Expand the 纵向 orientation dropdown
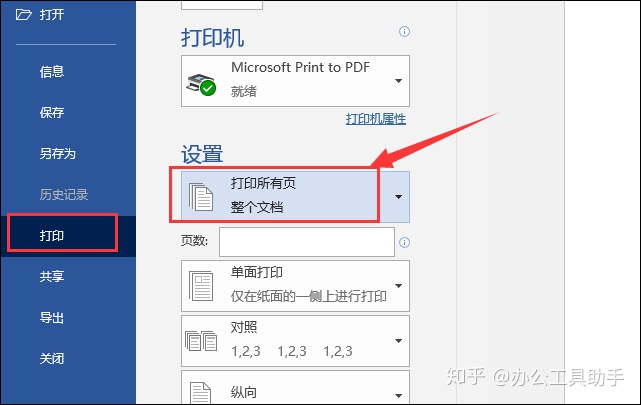Image resolution: width=641 pixels, height=405 pixels. 399,395
